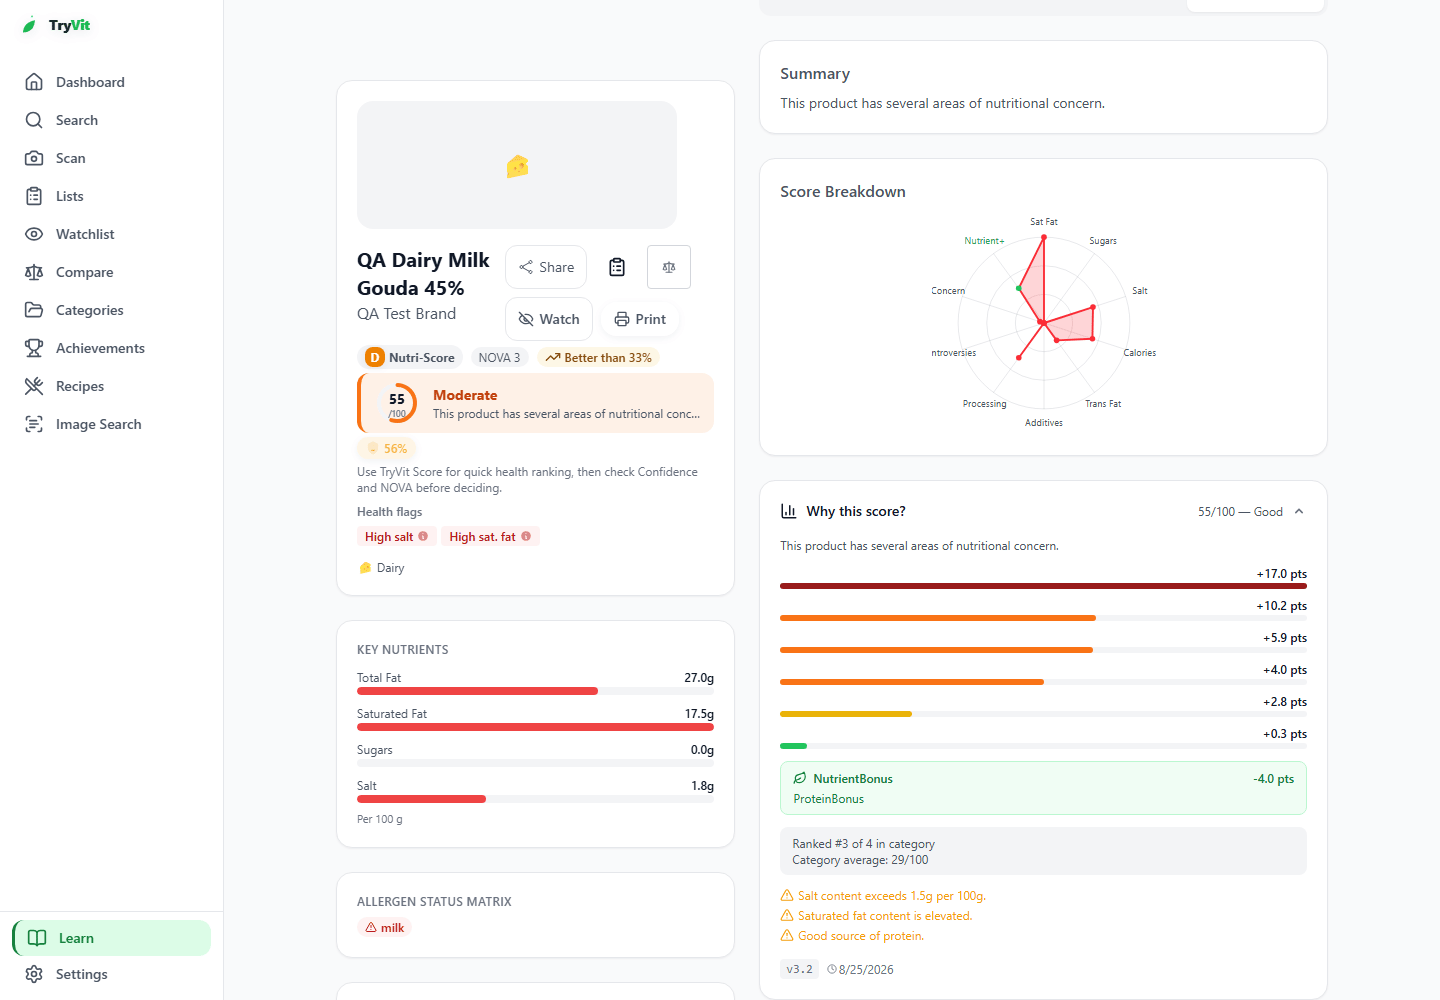This screenshot has width=1440, height=1000.
Task: Click the bar chart icon beside "Why this score?"
Action: click(x=788, y=511)
